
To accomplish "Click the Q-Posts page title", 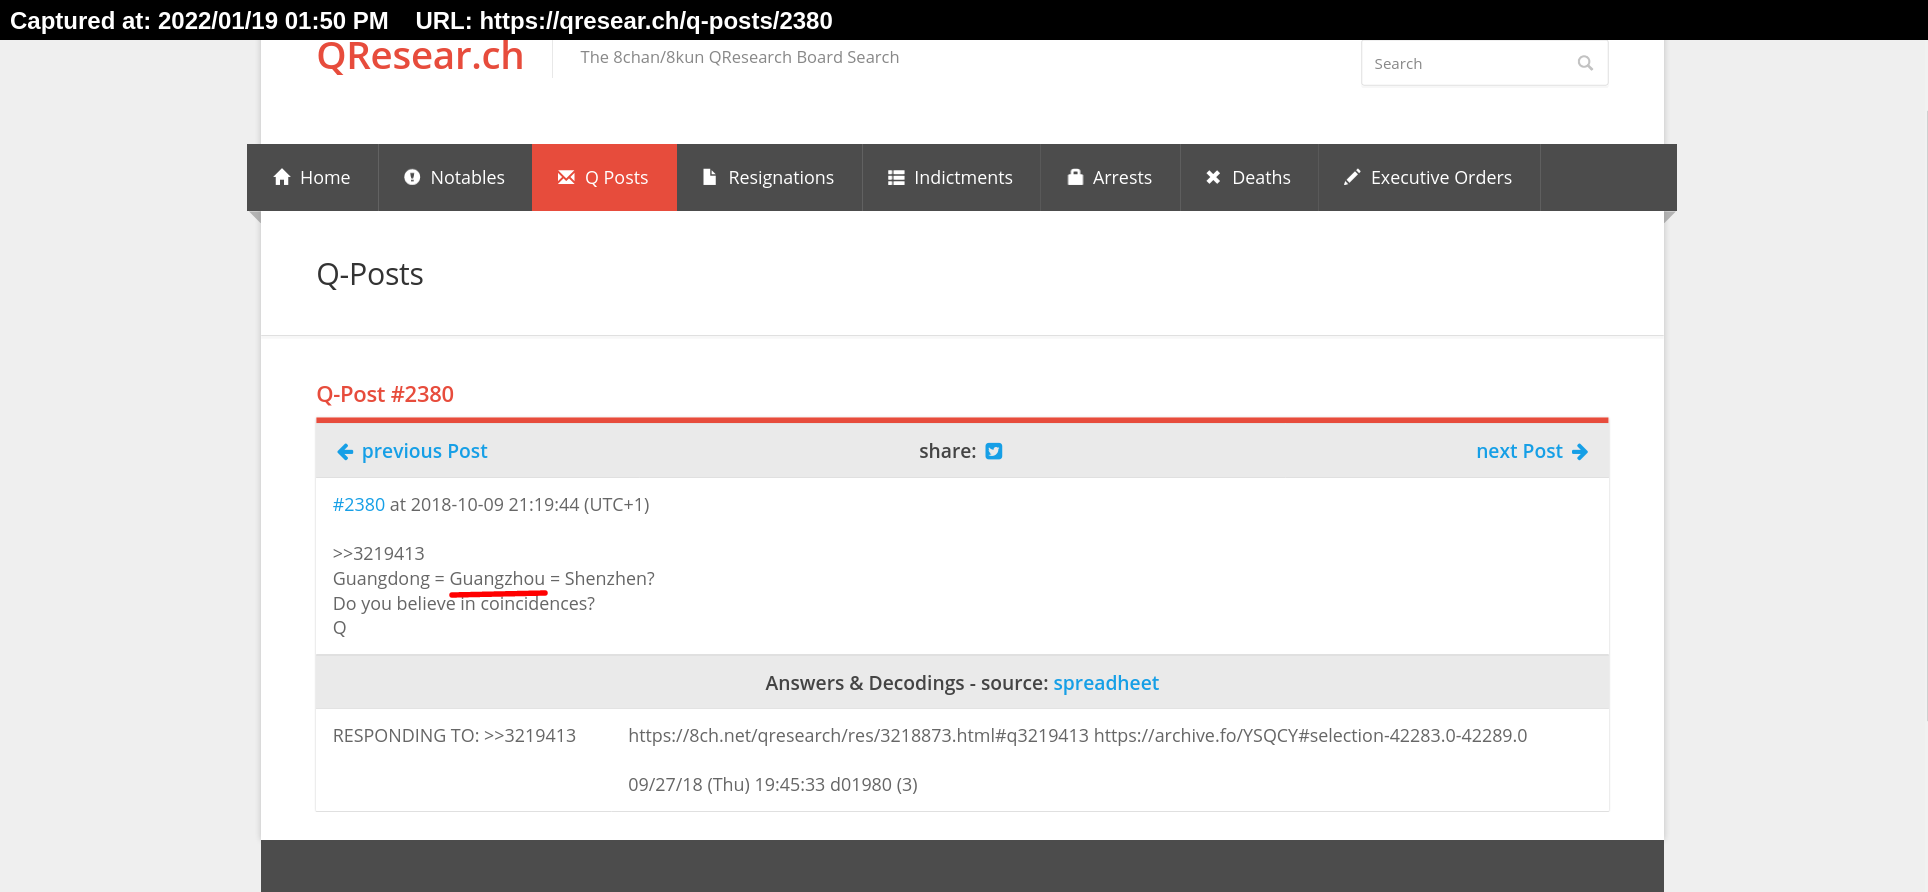I will click(x=370, y=274).
